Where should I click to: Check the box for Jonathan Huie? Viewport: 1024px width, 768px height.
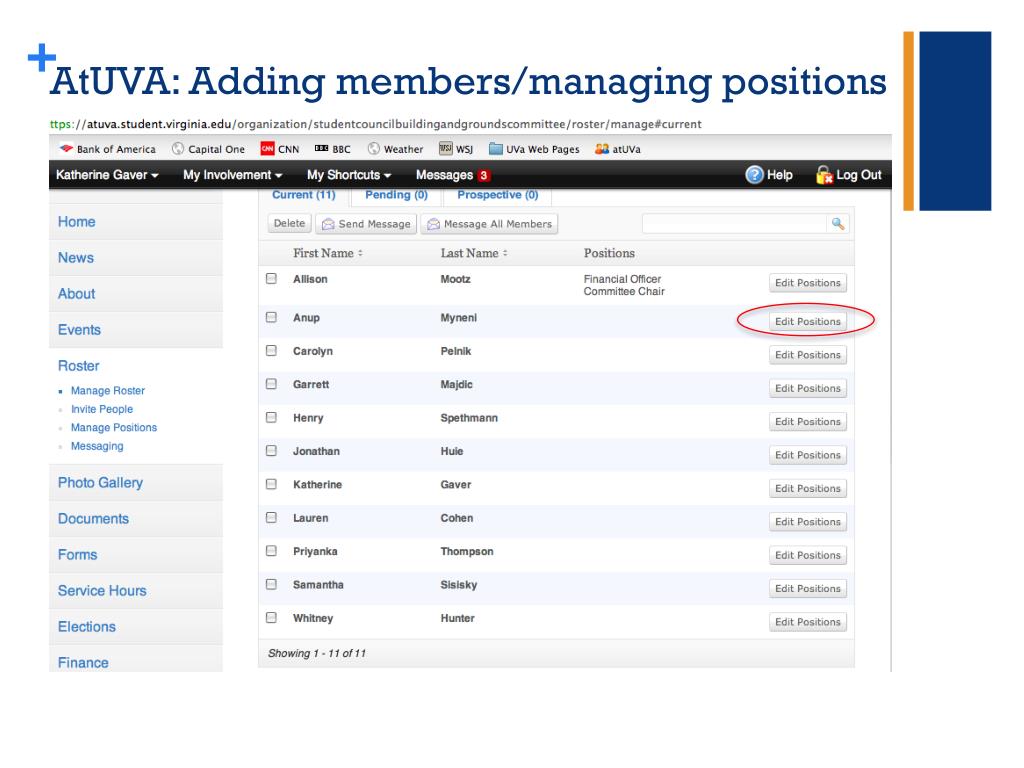pos(272,451)
